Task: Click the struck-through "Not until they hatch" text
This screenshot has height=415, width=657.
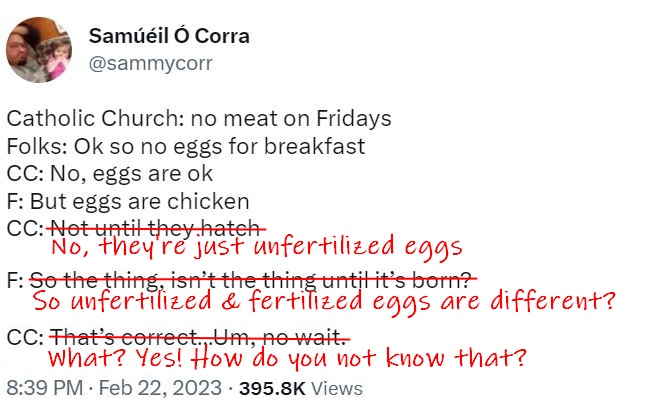Action: tap(158, 226)
